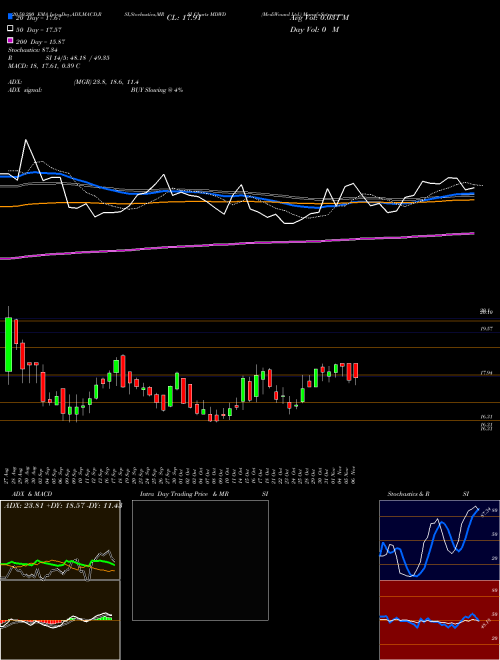The width and height of the screenshot is (500, 660).
Task: Click the magenta 200 Day legend swatch
Action: [x=11, y=40]
